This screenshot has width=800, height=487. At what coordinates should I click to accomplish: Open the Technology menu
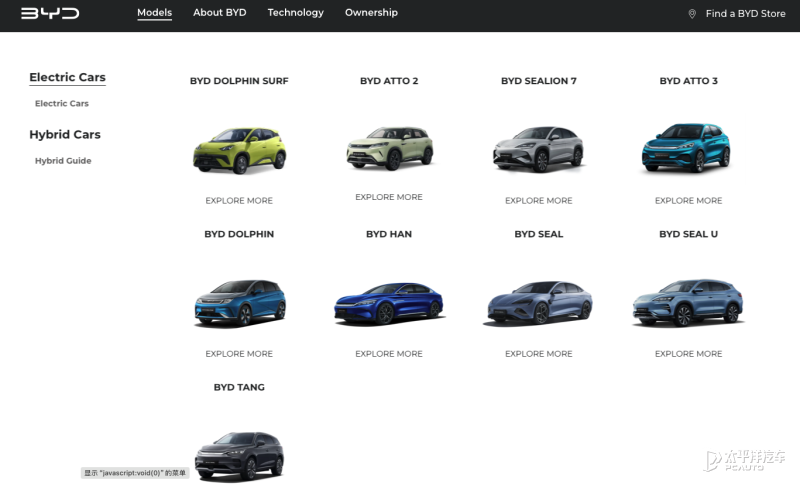click(x=295, y=13)
